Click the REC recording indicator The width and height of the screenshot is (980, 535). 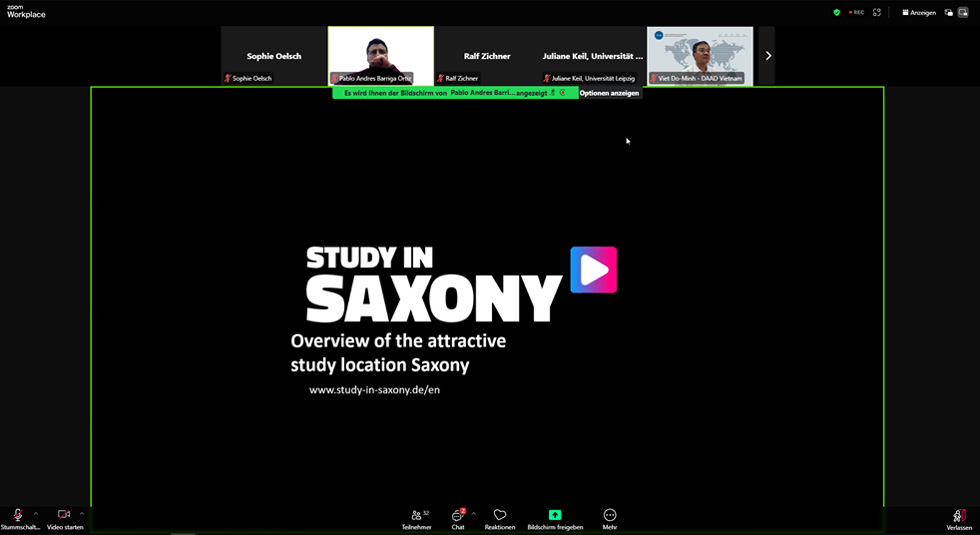tap(856, 13)
